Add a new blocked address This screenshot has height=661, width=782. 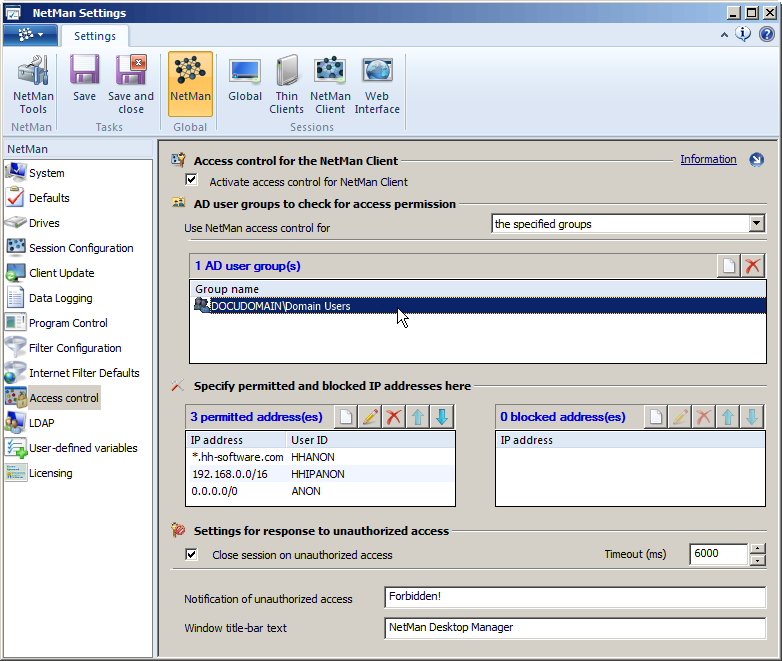point(656,417)
